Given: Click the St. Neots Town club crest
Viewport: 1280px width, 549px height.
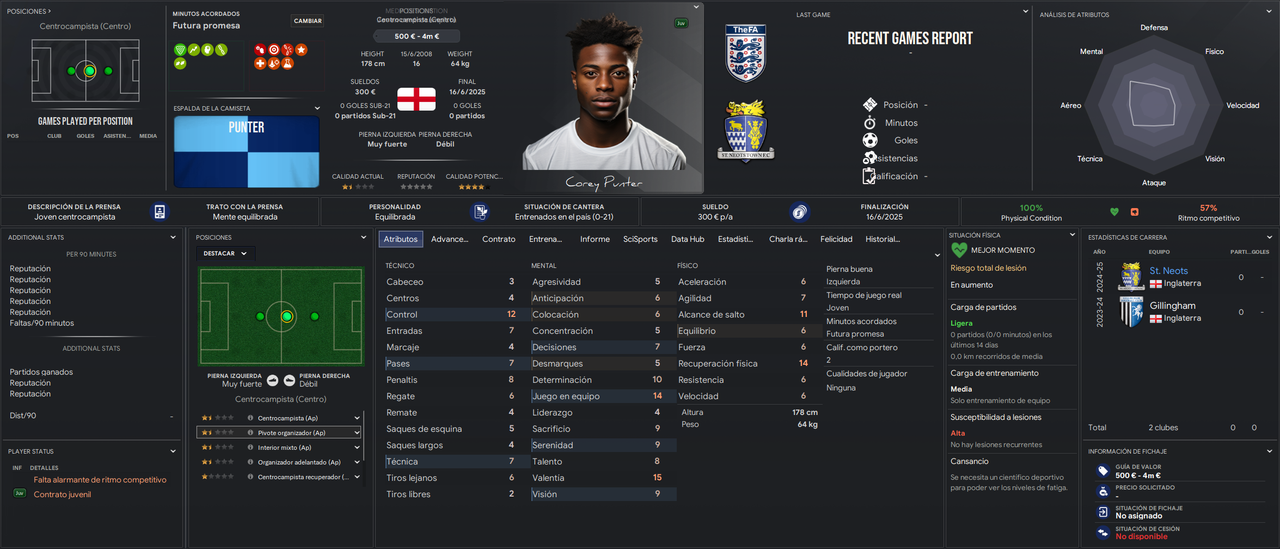Looking at the screenshot, I should 747,129.
